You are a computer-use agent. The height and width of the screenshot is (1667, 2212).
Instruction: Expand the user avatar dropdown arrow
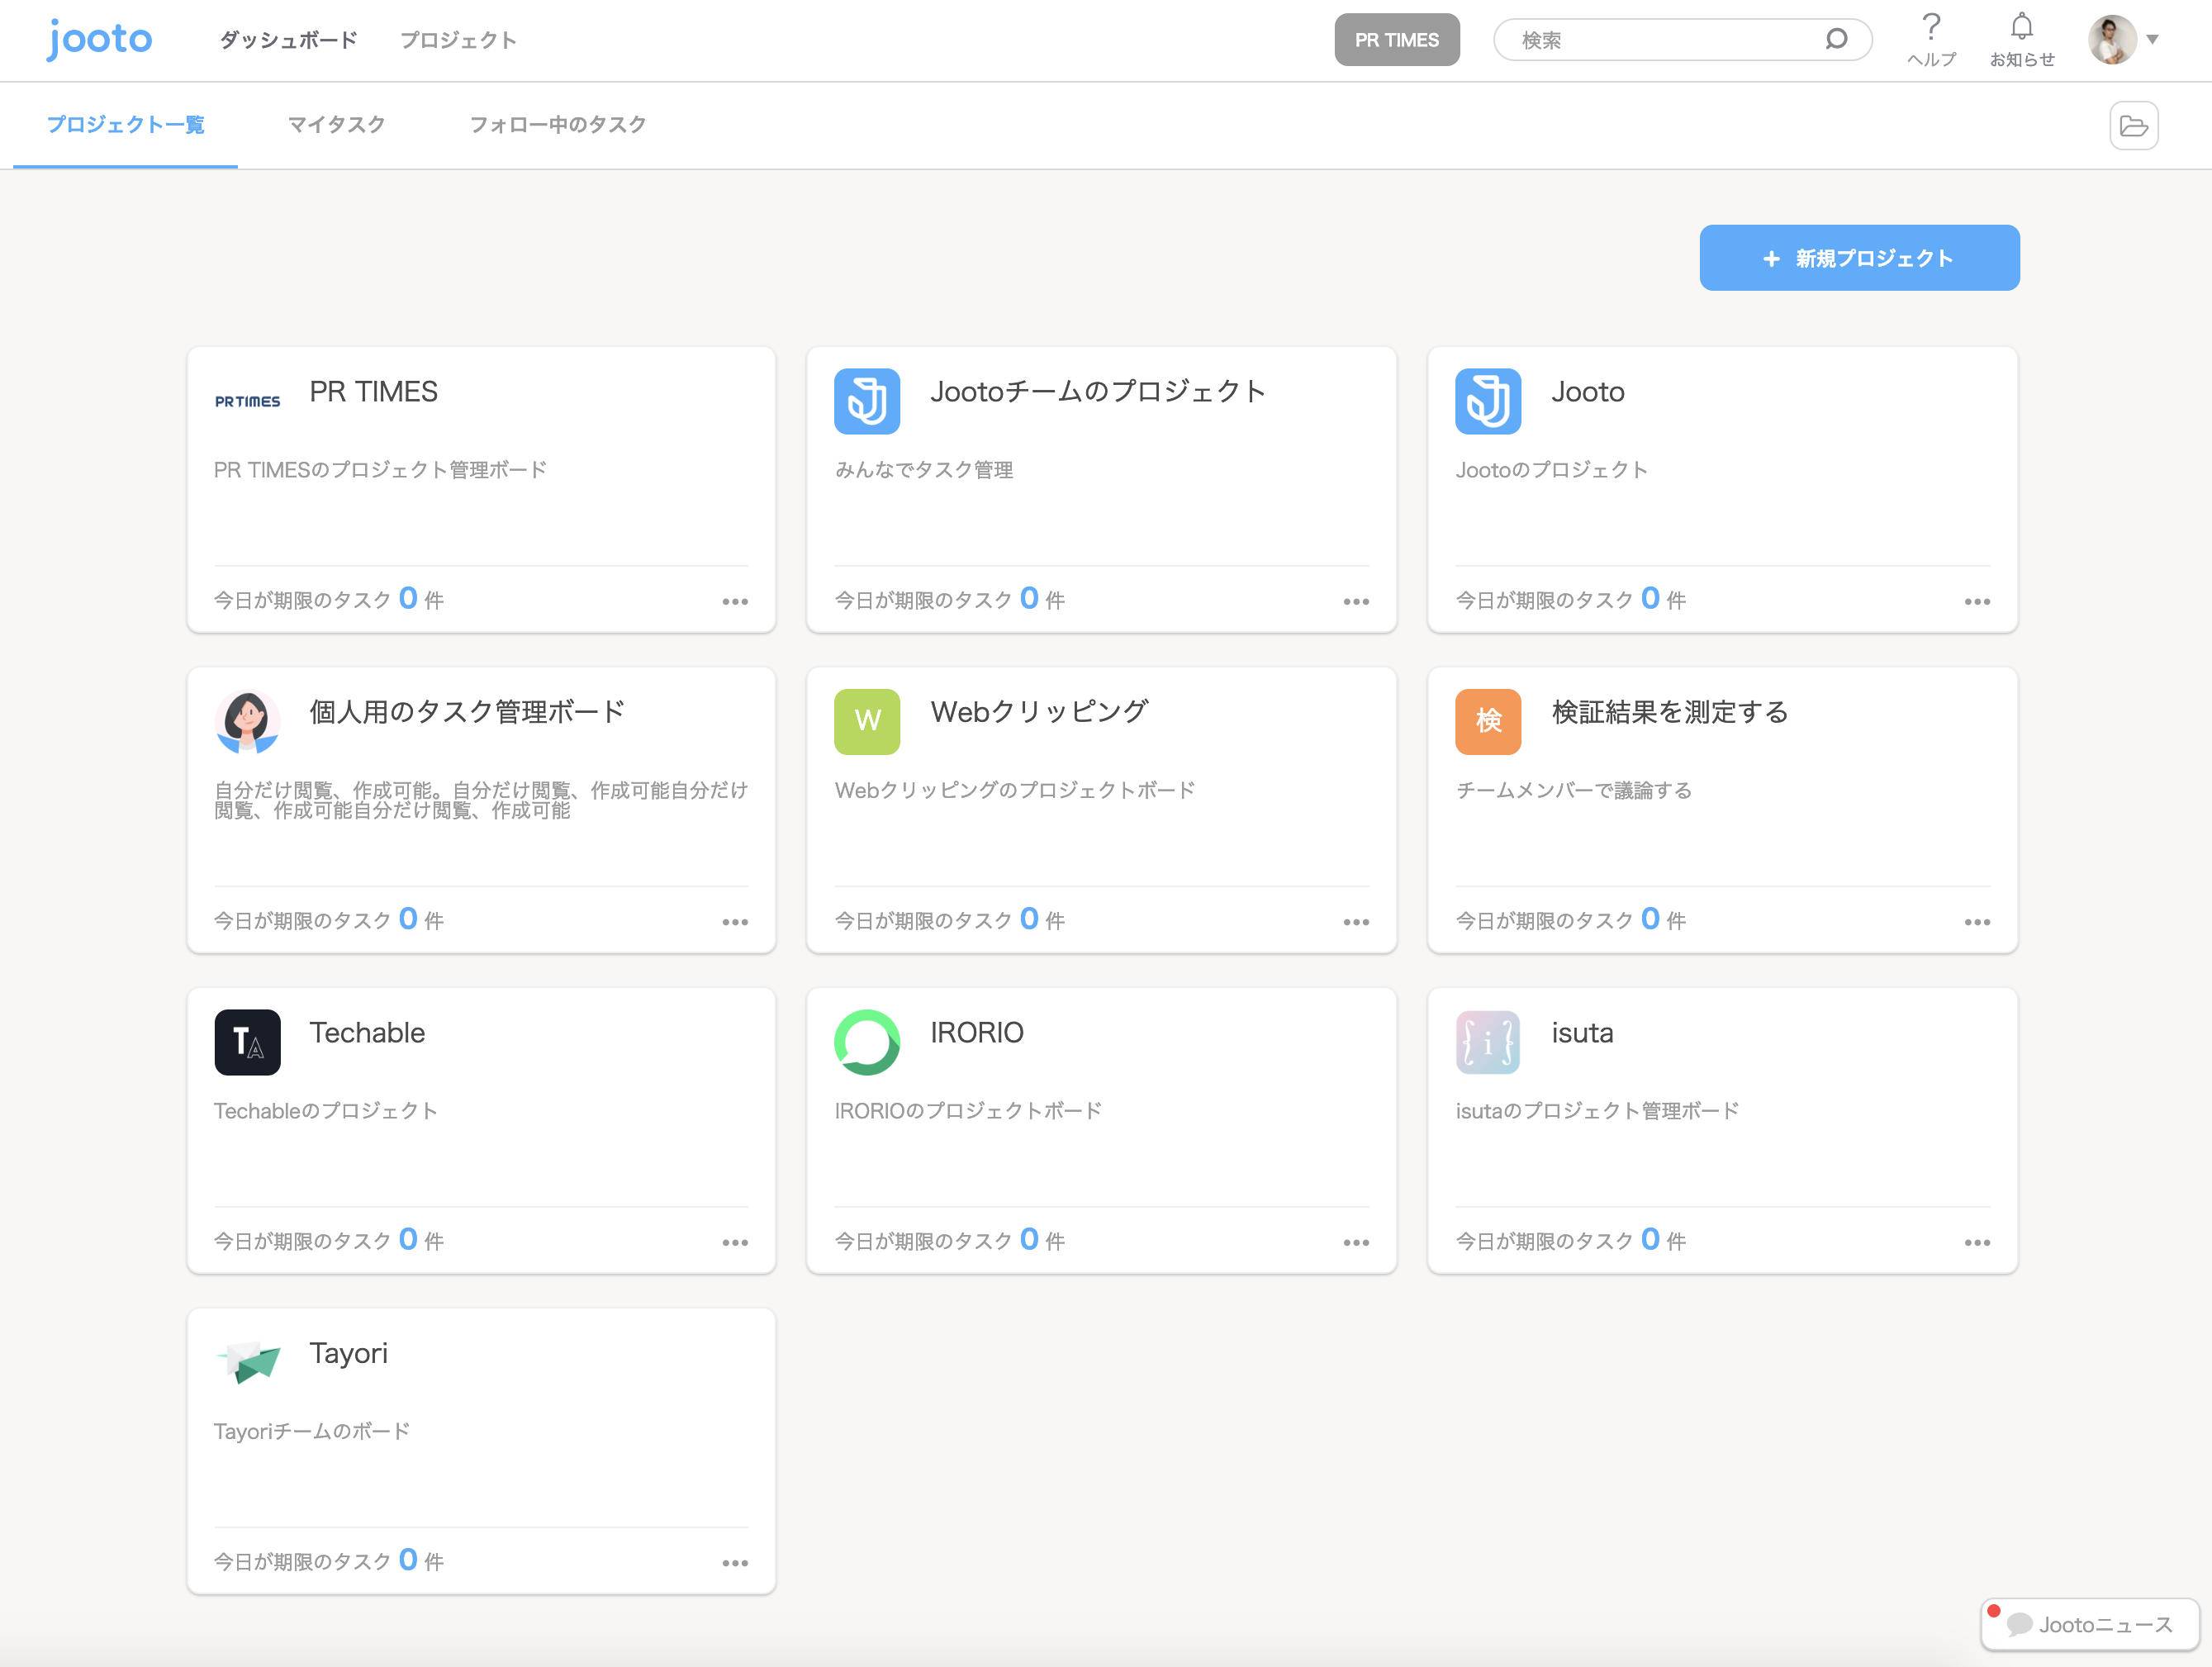[2152, 40]
